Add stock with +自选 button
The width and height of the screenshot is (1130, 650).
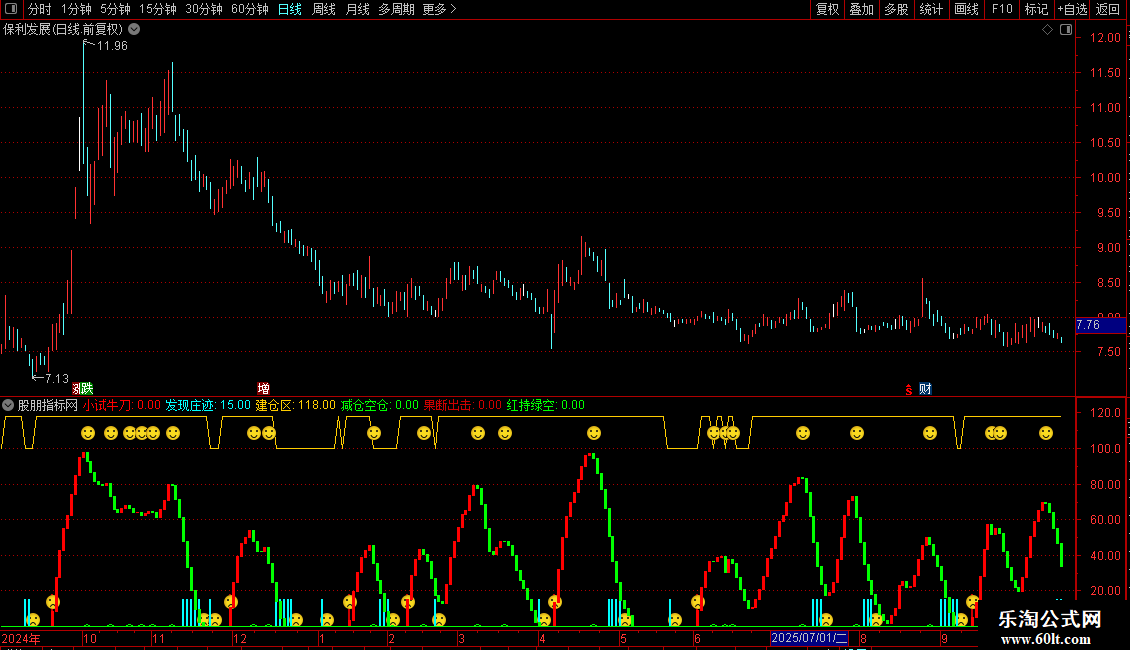[x=1072, y=9]
